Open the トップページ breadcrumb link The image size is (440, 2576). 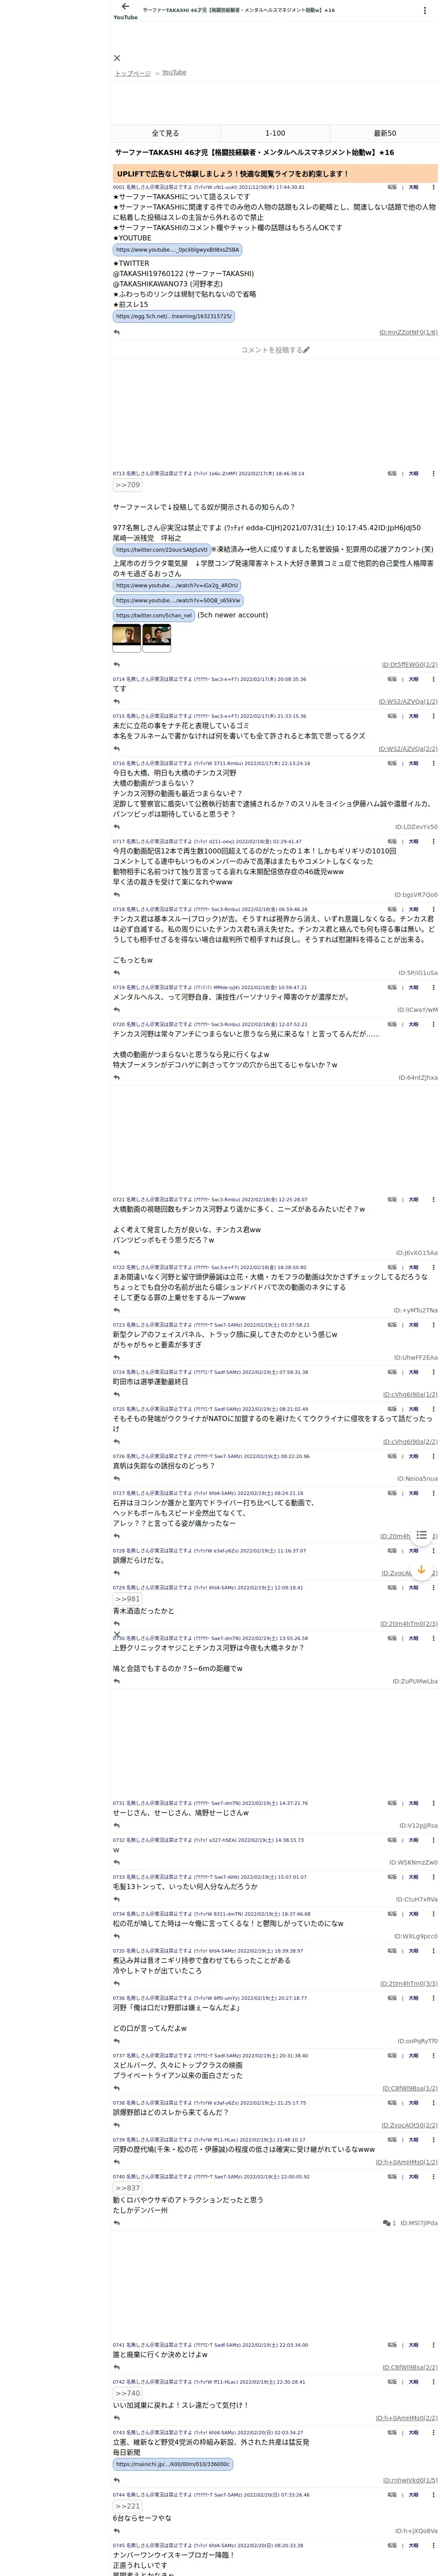(132, 73)
